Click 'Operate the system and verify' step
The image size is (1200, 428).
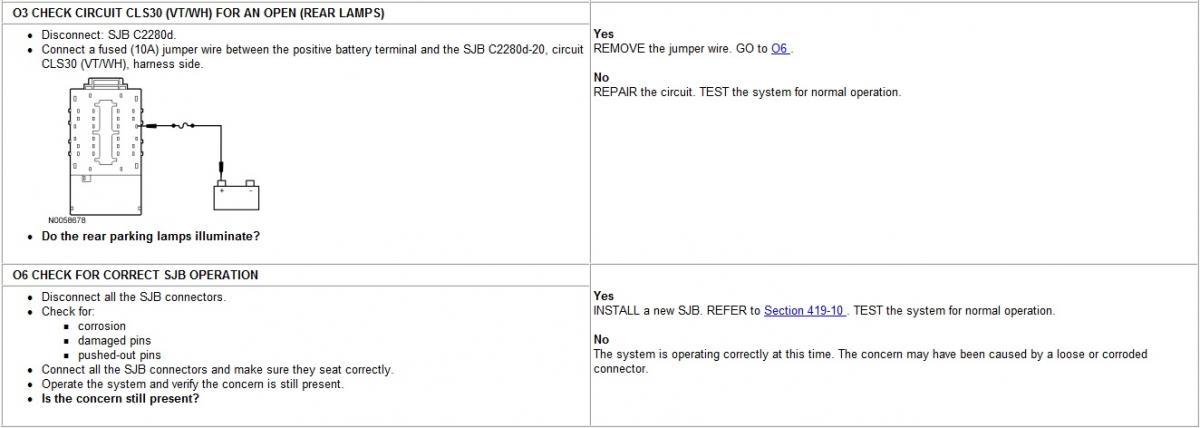coord(192,384)
